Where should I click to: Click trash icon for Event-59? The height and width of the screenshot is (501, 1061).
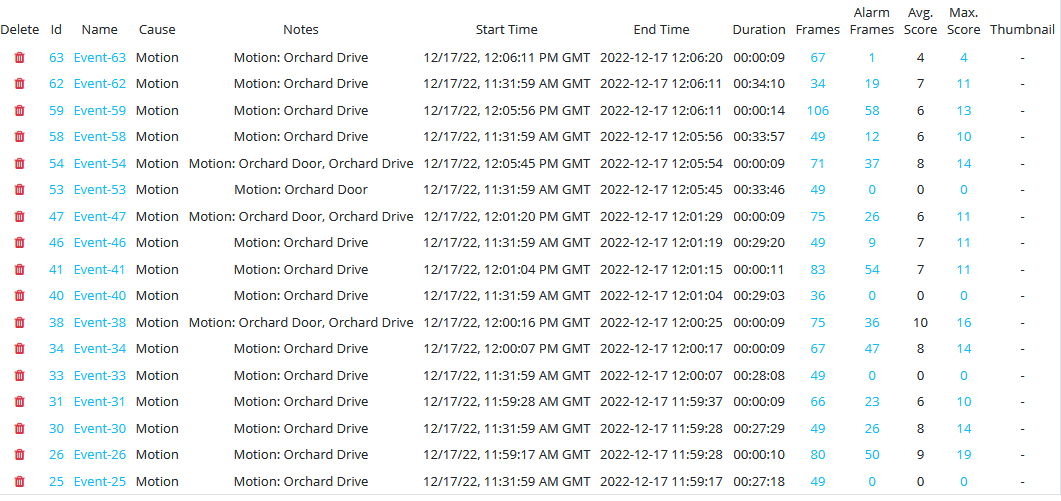[x=20, y=110]
